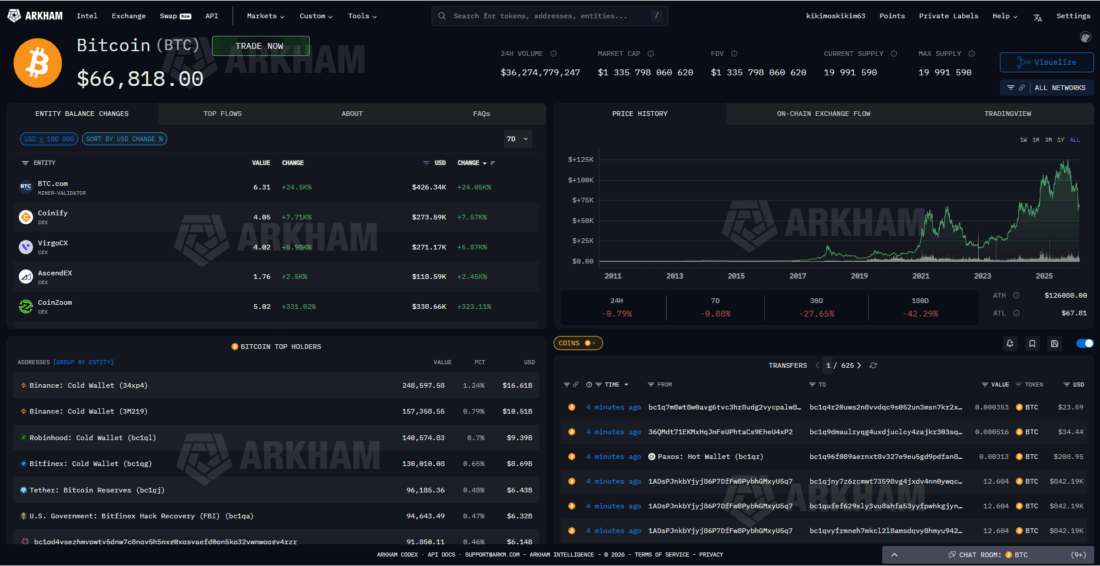
Task: Click the Arkham logo in header
Action: pyautogui.click(x=34, y=16)
